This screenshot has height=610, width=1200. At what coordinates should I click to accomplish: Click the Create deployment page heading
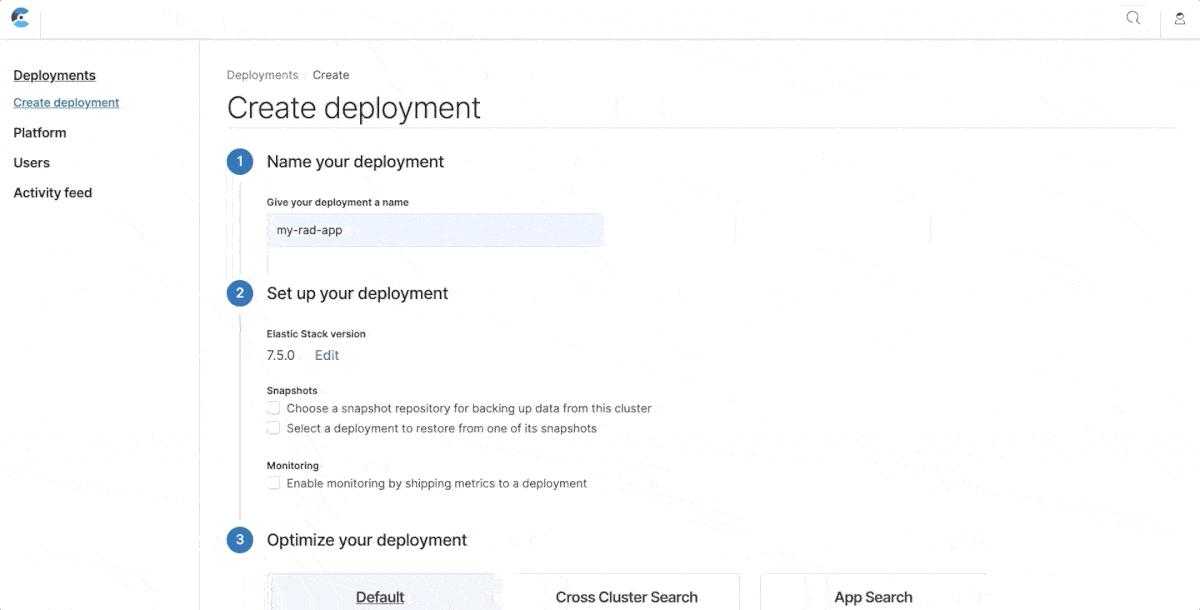click(x=354, y=107)
